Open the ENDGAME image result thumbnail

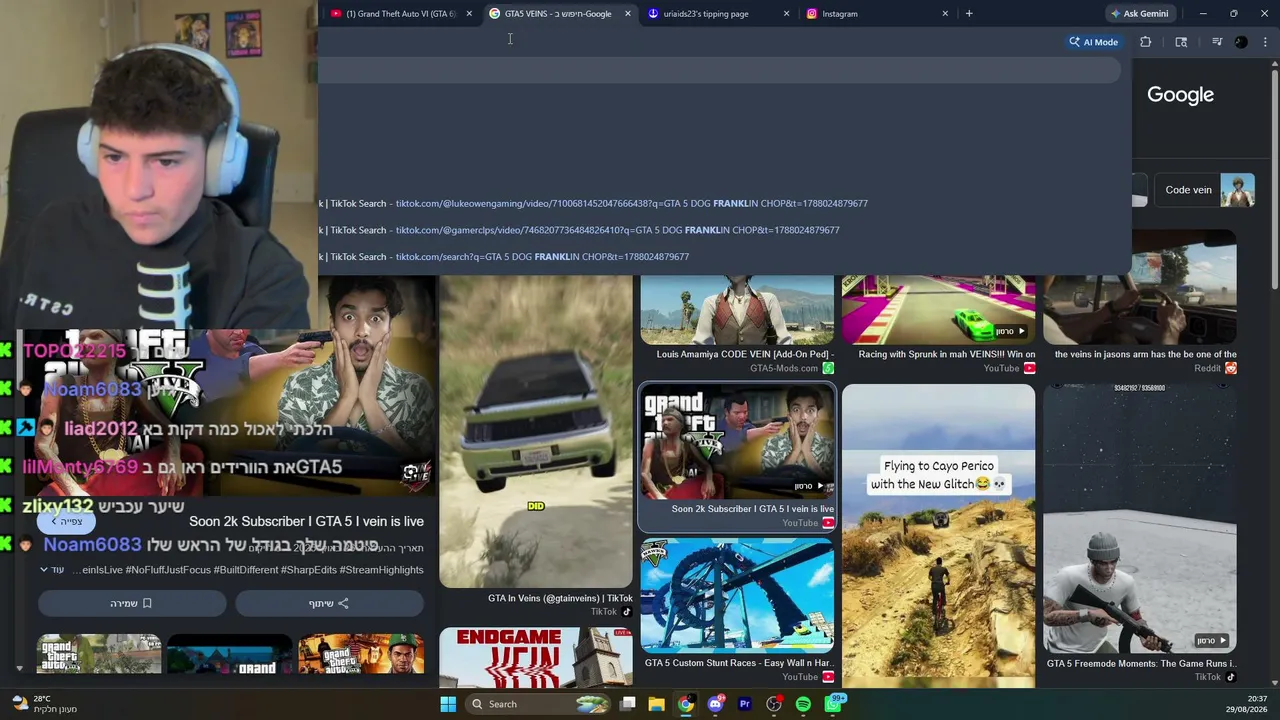[536, 658]
